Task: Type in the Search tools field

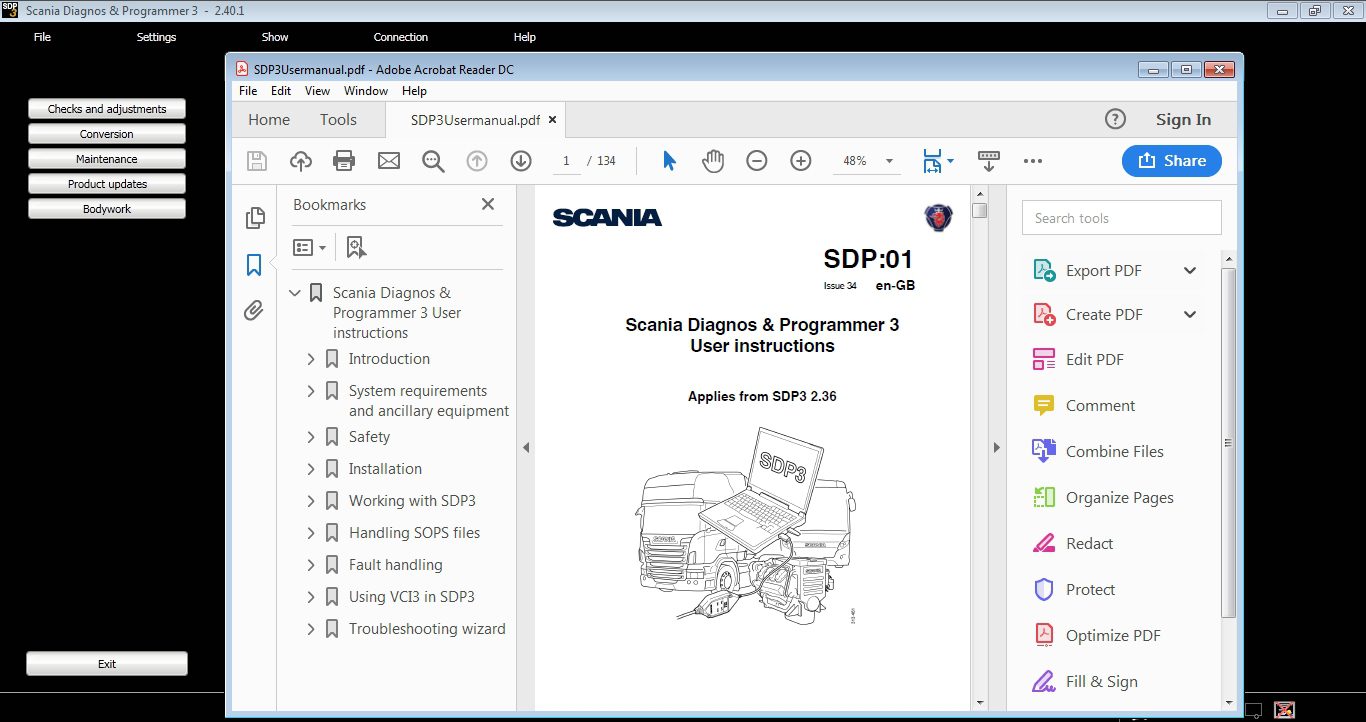Action: [x=1120, y=217]
